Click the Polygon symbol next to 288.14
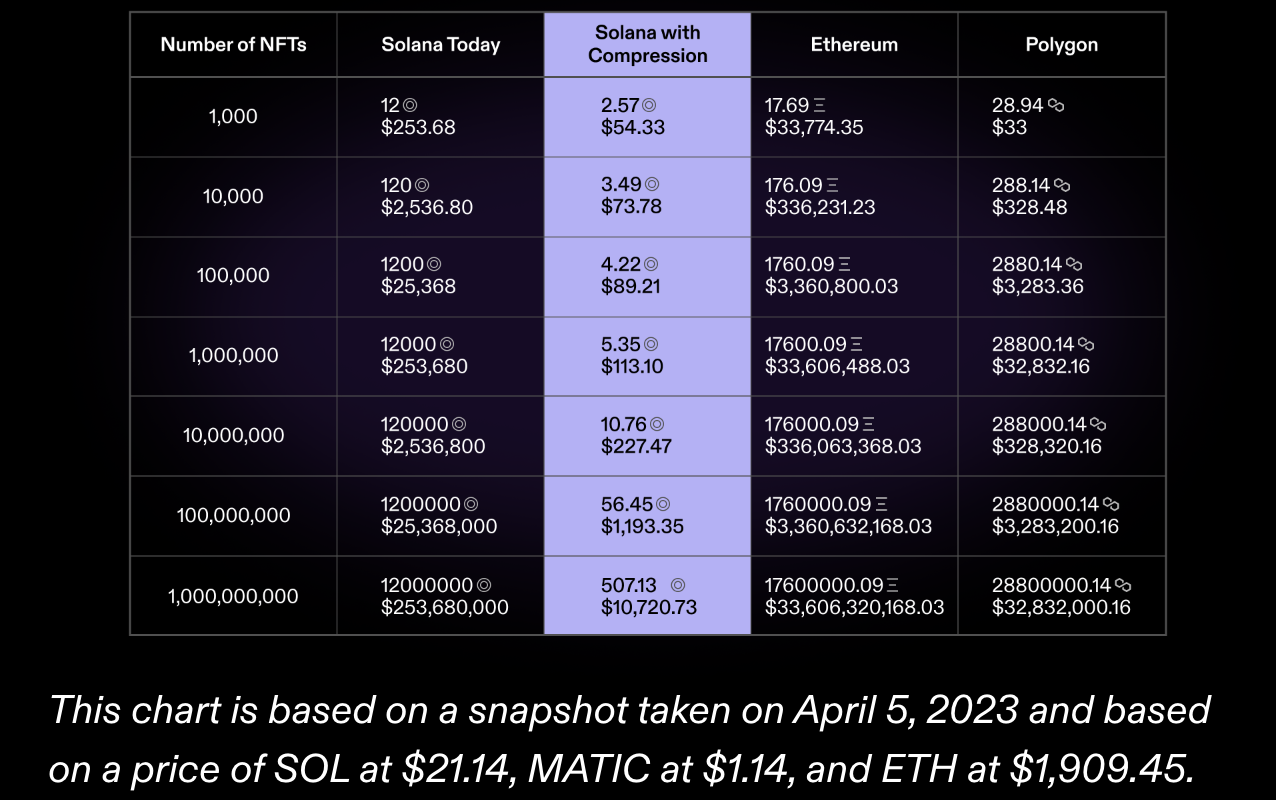 click(1062, 185)
